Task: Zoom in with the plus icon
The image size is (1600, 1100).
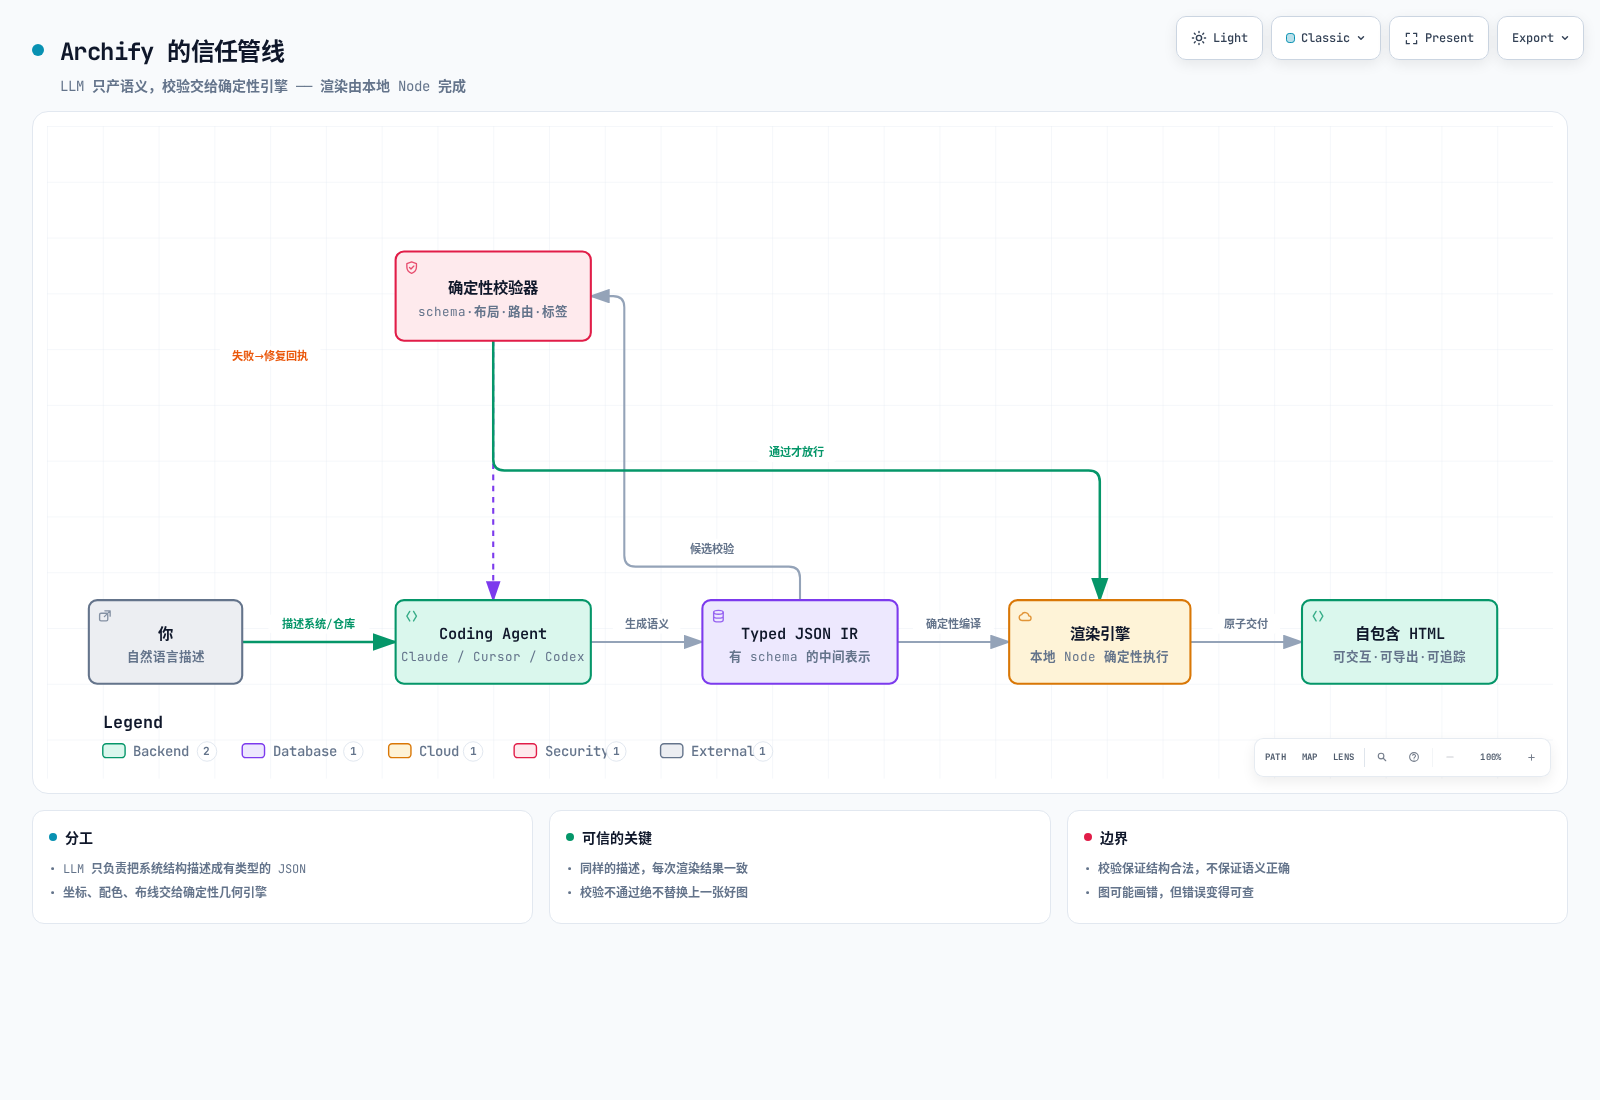Action: click(1531, 757)
